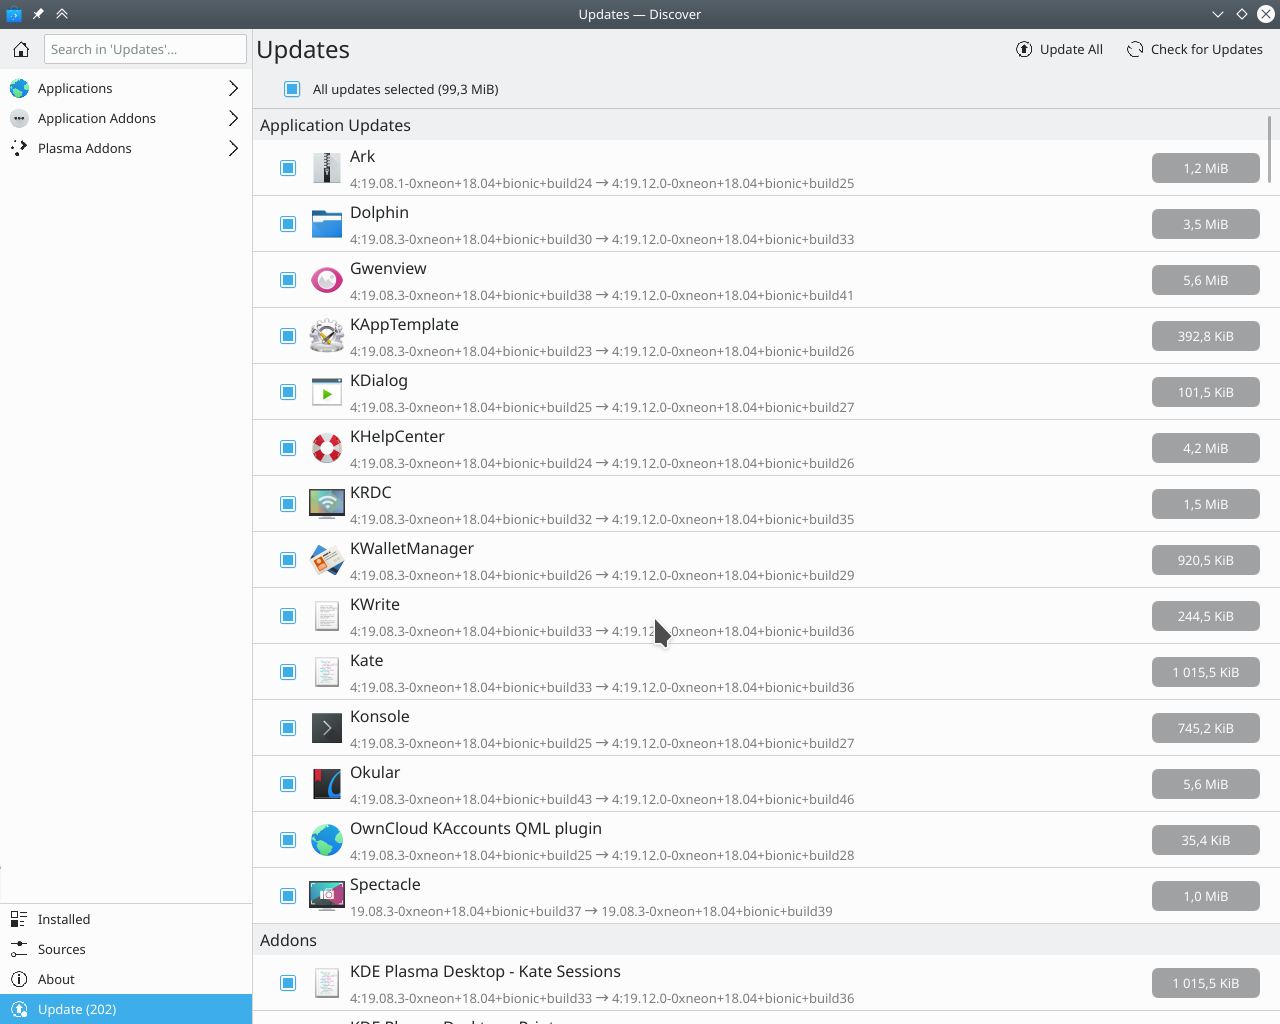Uncheck the KWalletManager update checkbox
The height and width of the screenshot is (1024, 1280).
[x=288, y=560]
